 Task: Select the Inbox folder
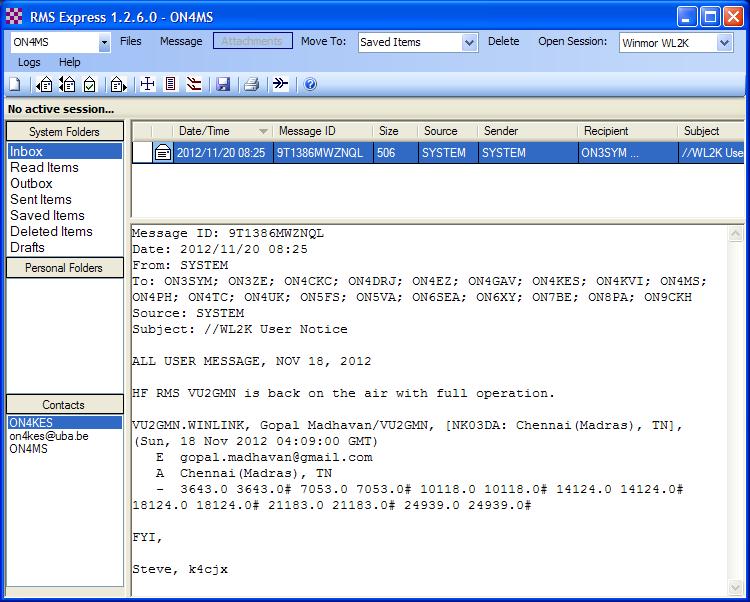click(x=65, y=151)
